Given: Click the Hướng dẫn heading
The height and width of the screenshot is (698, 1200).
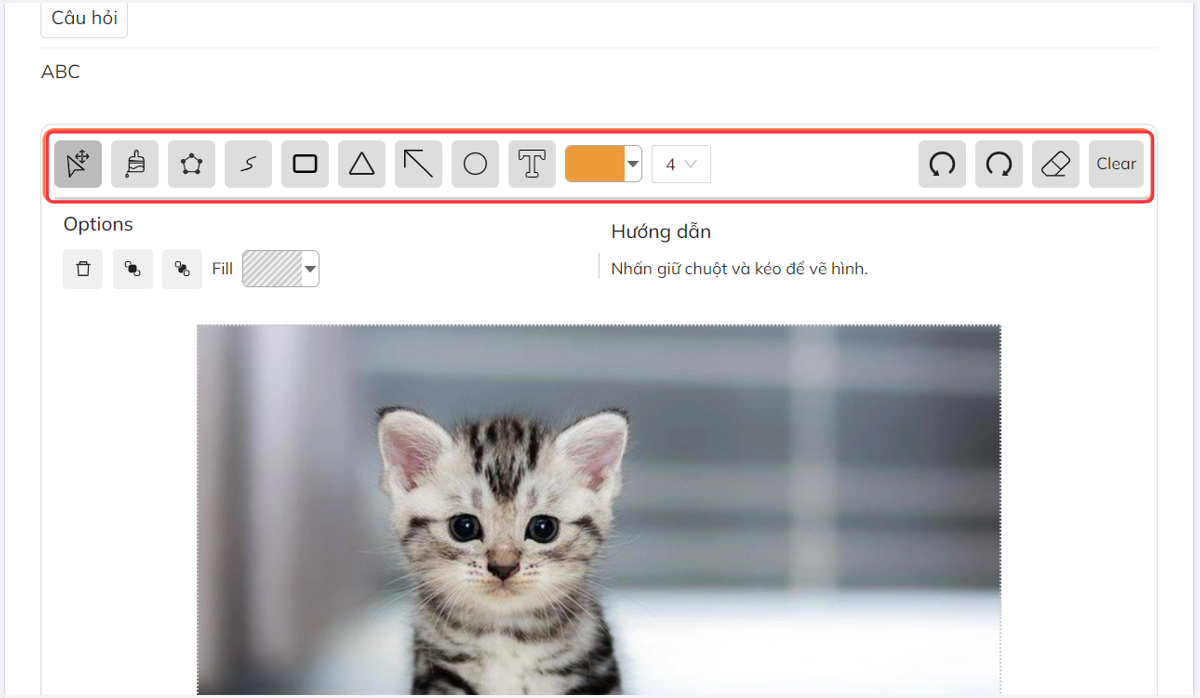Looking at the screenshot, I should pyautogui.click(x=661, y=232).
